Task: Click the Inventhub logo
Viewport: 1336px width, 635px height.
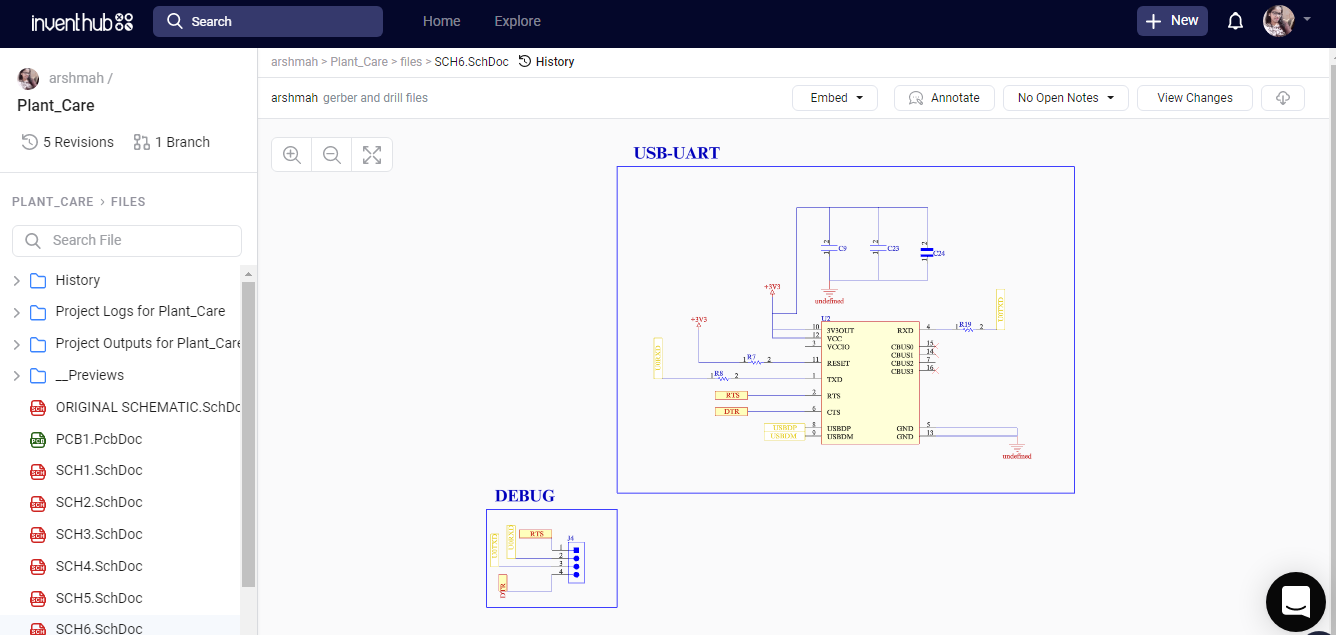Action: [82, 21]
